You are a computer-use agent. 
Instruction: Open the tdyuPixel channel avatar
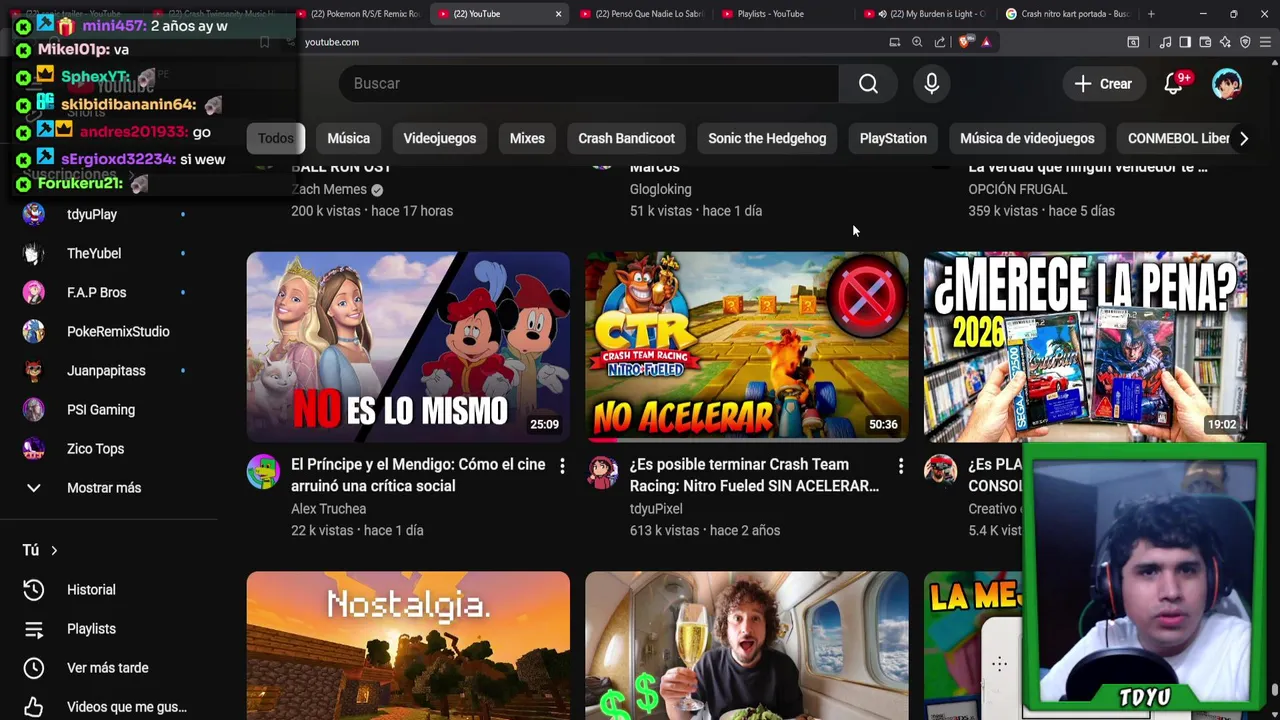pyautogui.click(x=602, y=471)
